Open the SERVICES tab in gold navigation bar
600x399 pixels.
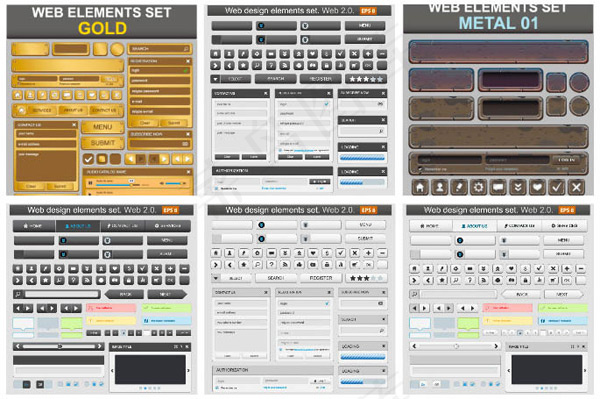click(x=42, y=110)
